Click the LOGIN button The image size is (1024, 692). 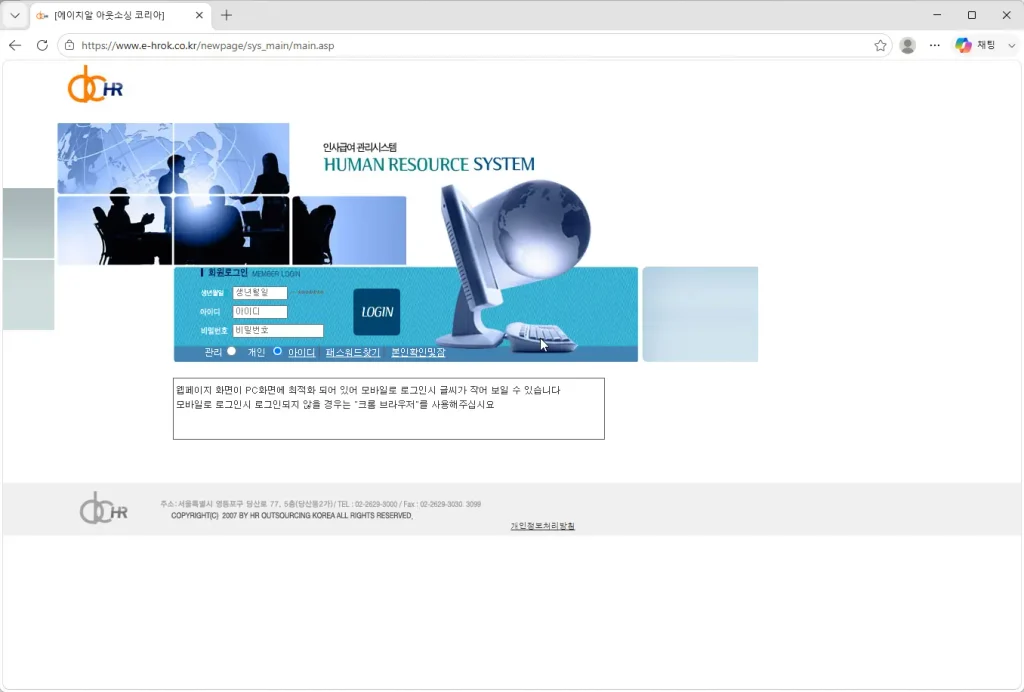(377, 312)
